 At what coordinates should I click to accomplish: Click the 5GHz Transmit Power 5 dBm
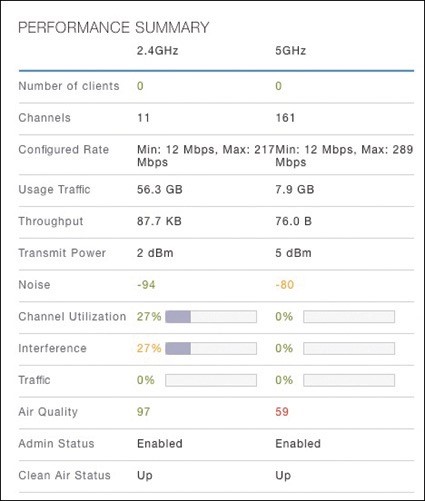pos(293,253)
